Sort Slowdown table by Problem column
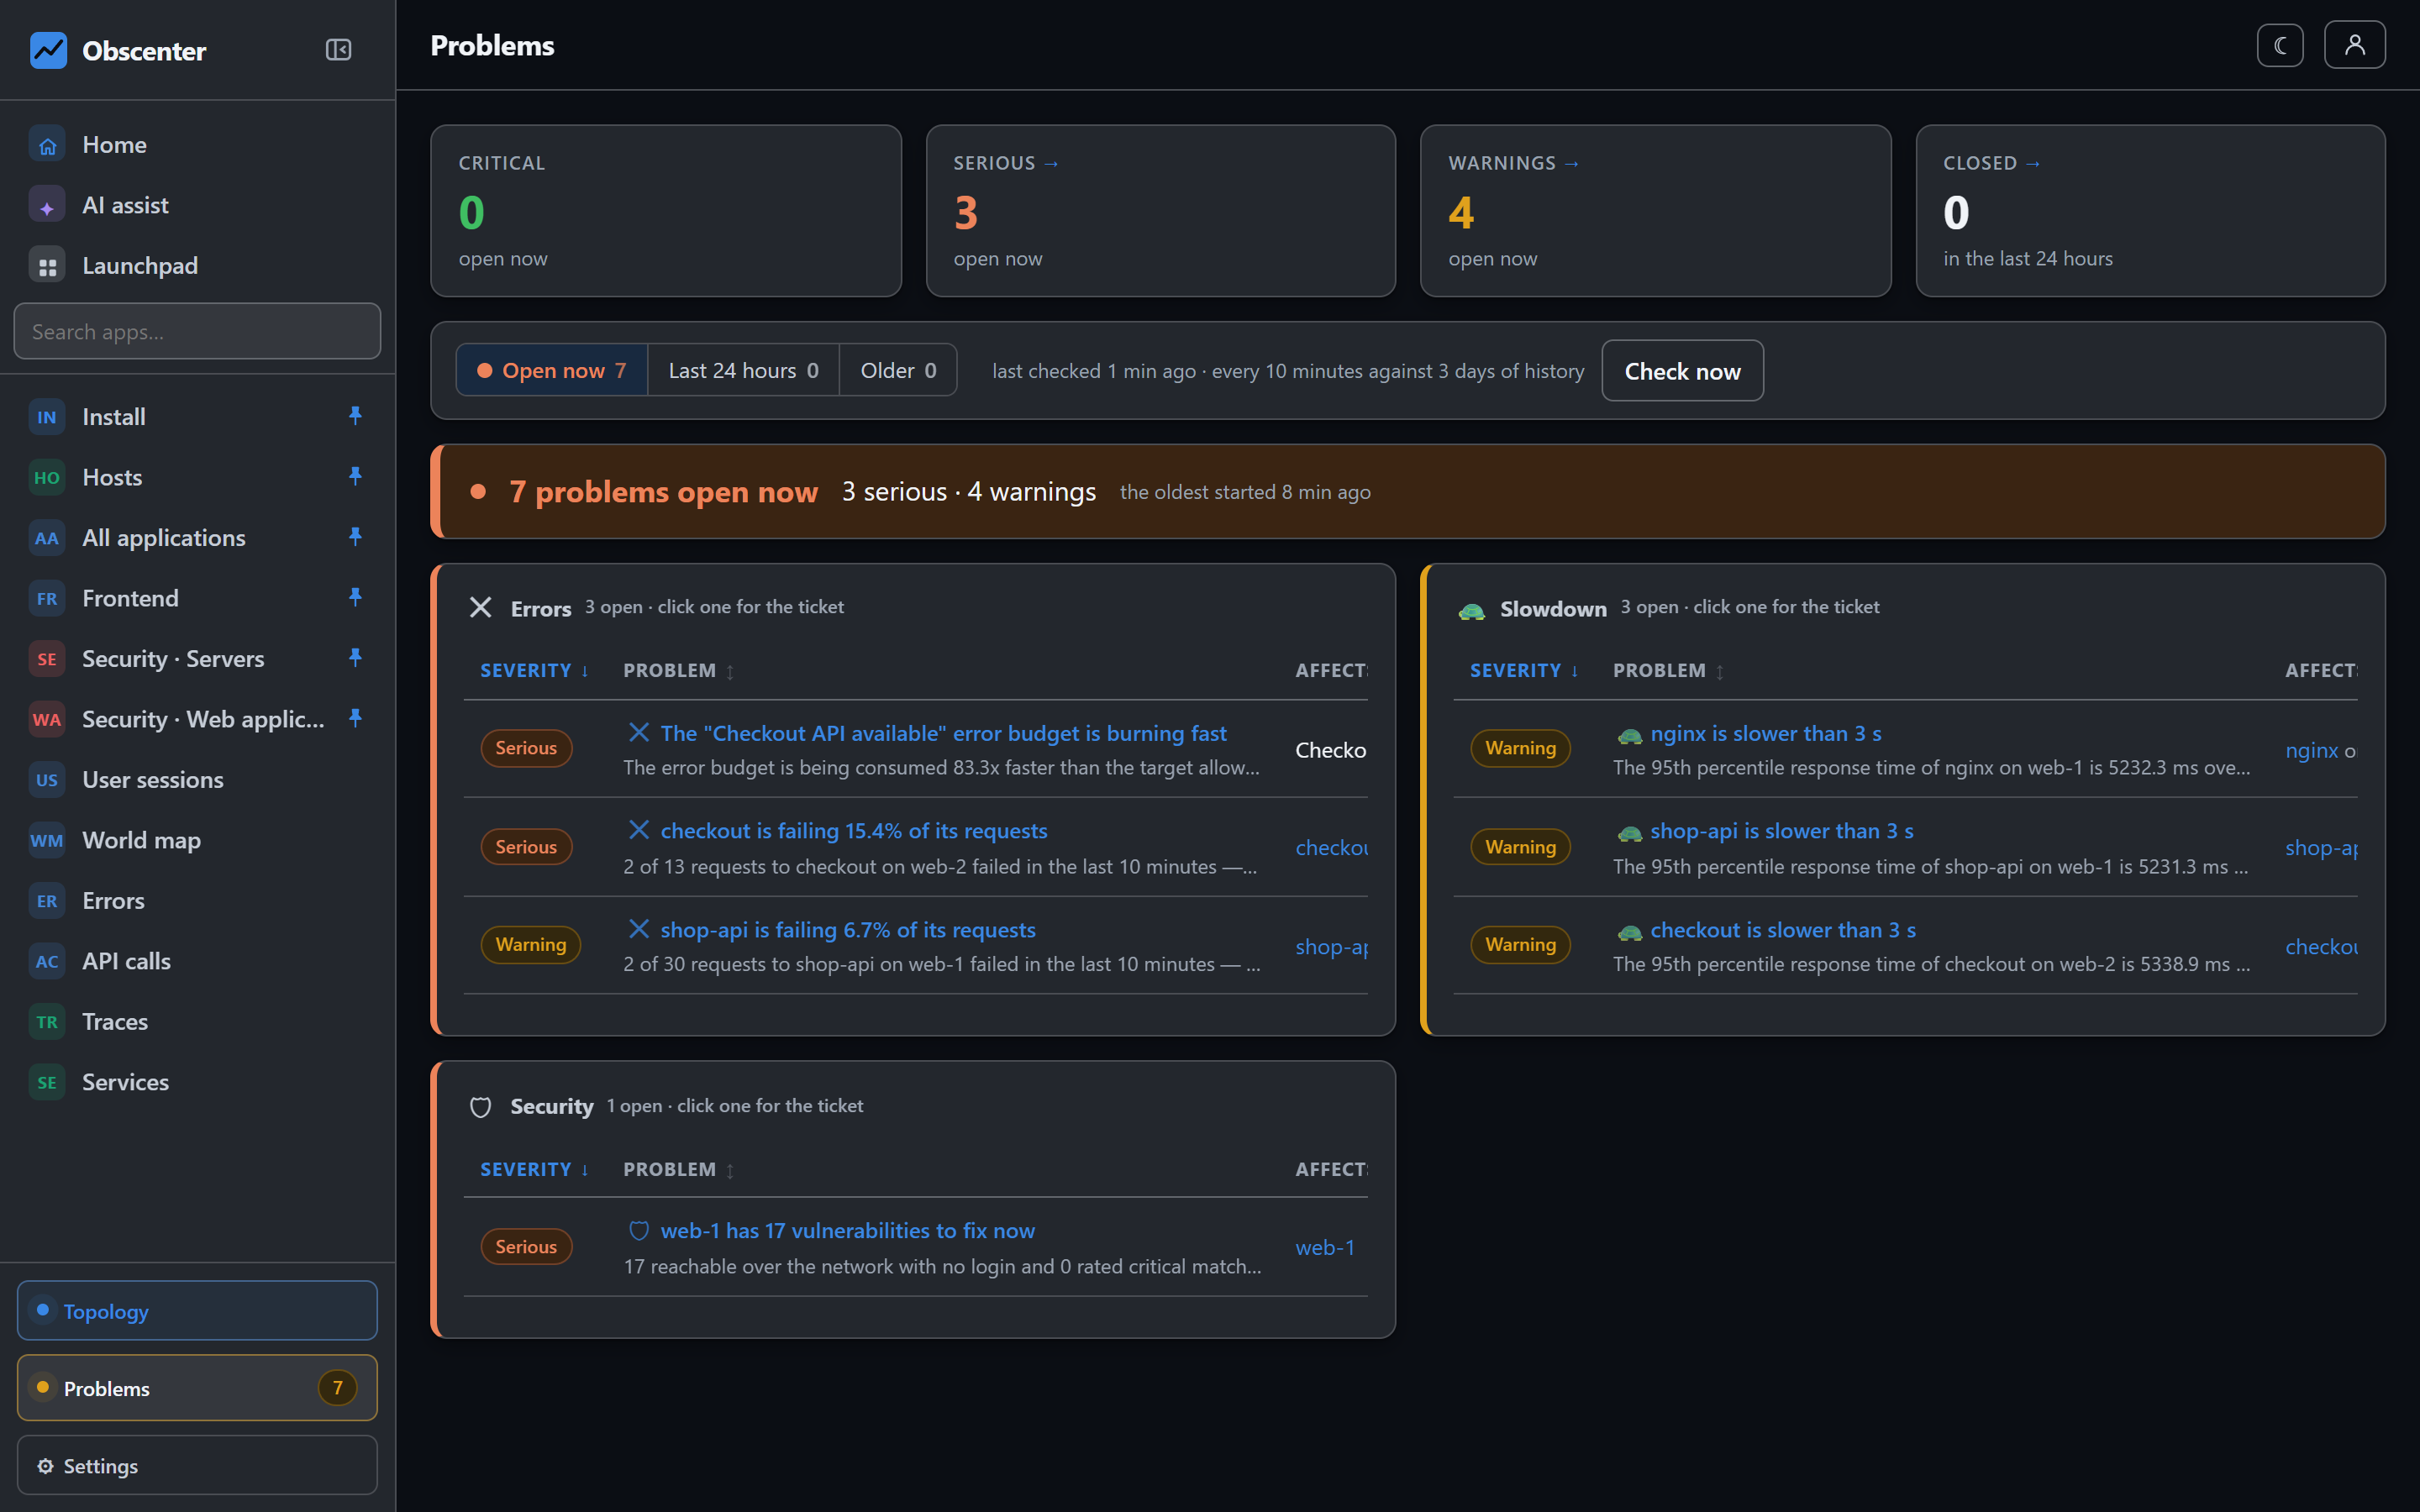Viewport: 2420px width, 1512px height. 1669,670
